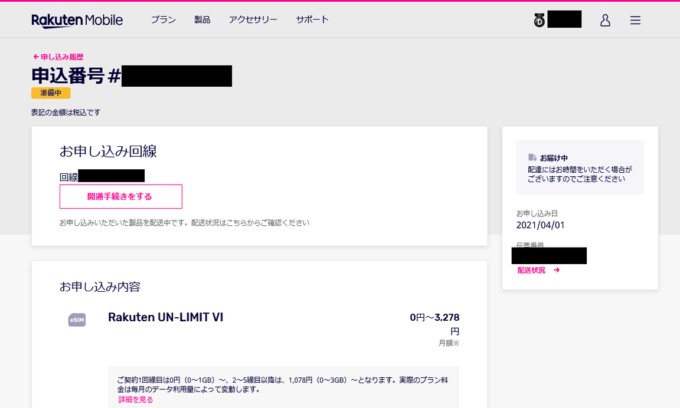680x408 pixels.
Task: Select the 表記の金額は税込です note
Action: coord(65,112)
